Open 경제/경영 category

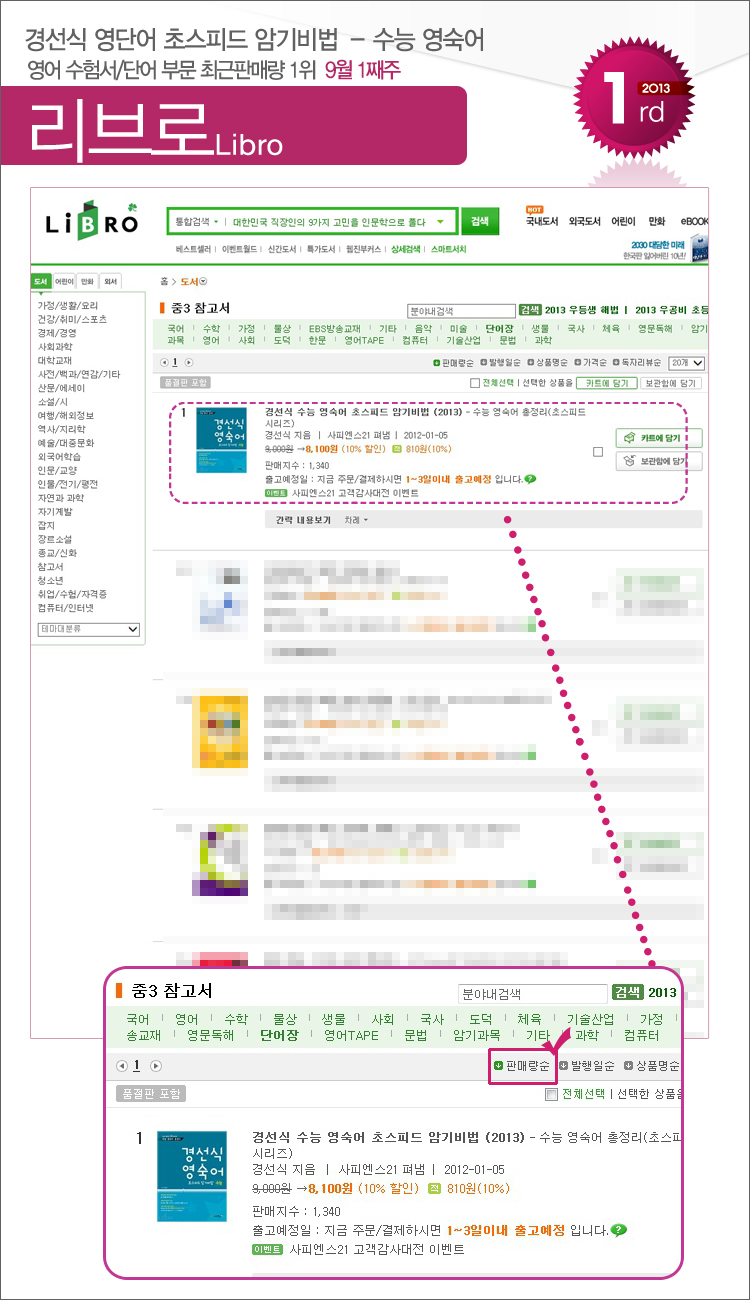pyautogui.click(x=57, y=332)
